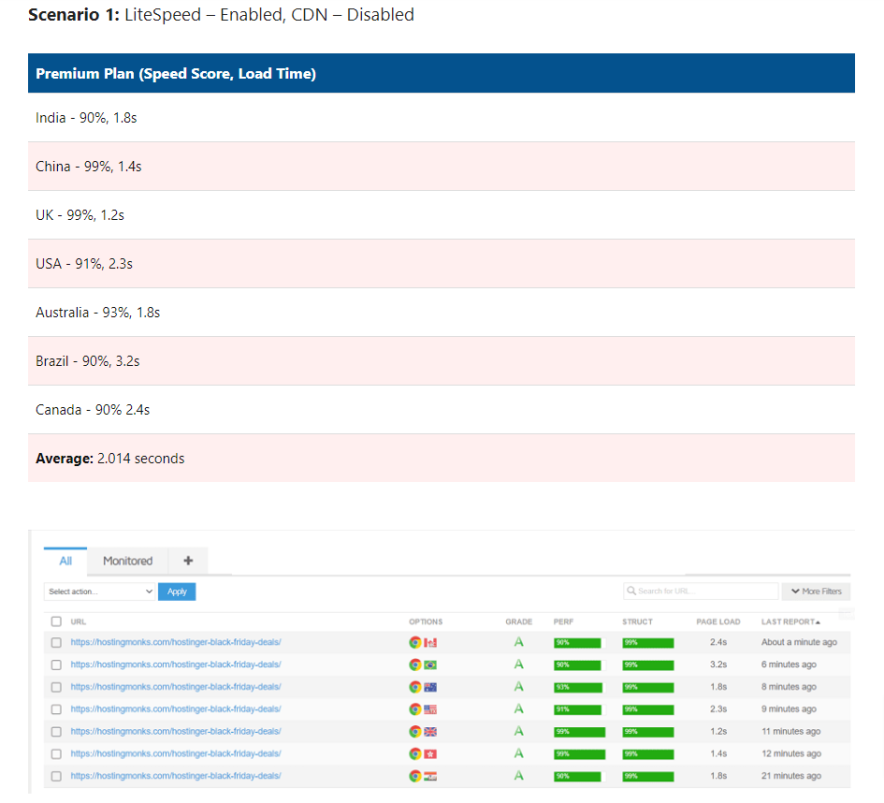The height and width of the screenshot is (803, 884).
Task: Check the checkbox on the first report row
Action: coord(56,642)
